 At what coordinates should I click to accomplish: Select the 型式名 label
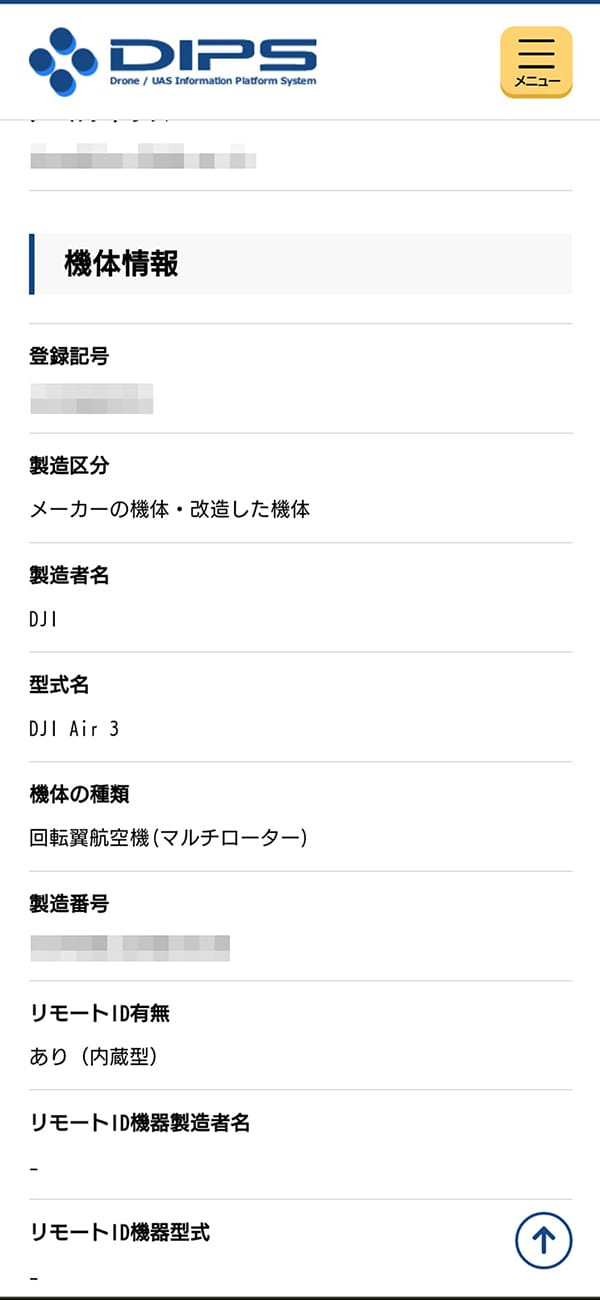coord(59,685)
